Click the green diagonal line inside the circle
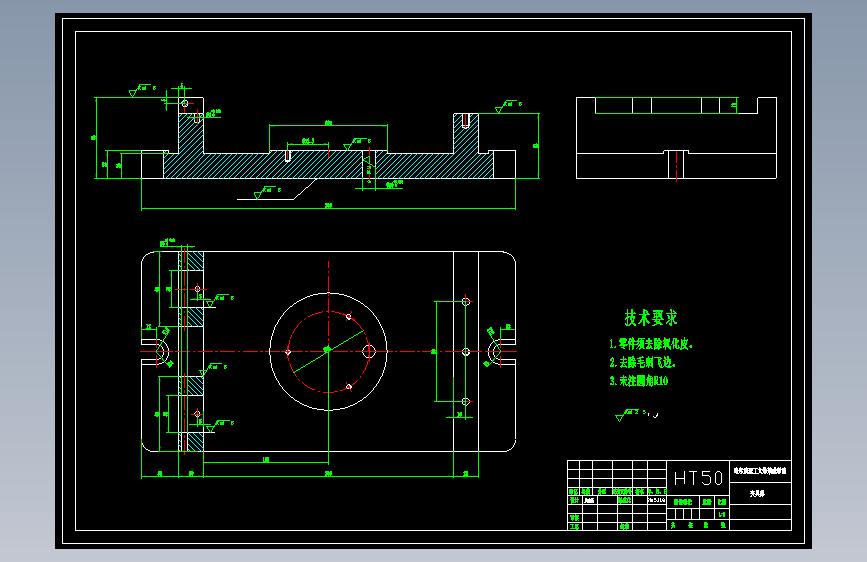 328,351
